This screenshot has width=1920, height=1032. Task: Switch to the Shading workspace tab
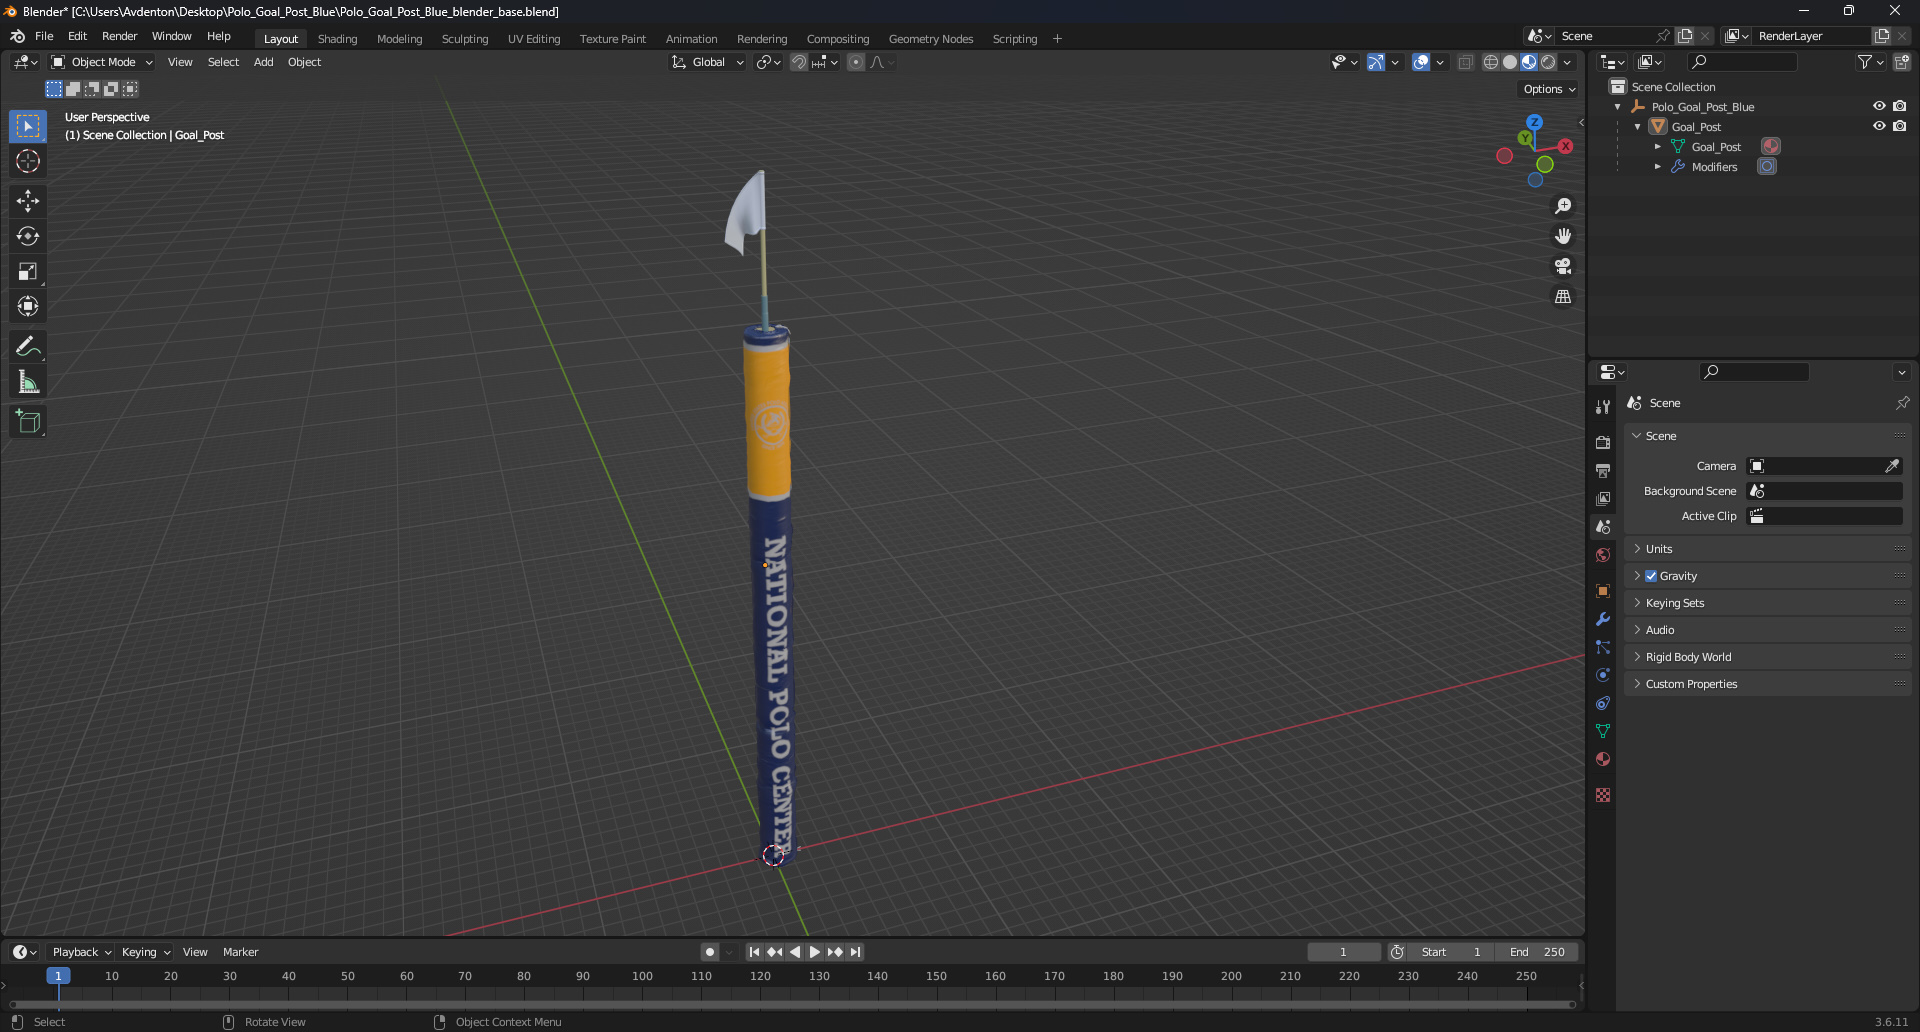coord(337,39)
